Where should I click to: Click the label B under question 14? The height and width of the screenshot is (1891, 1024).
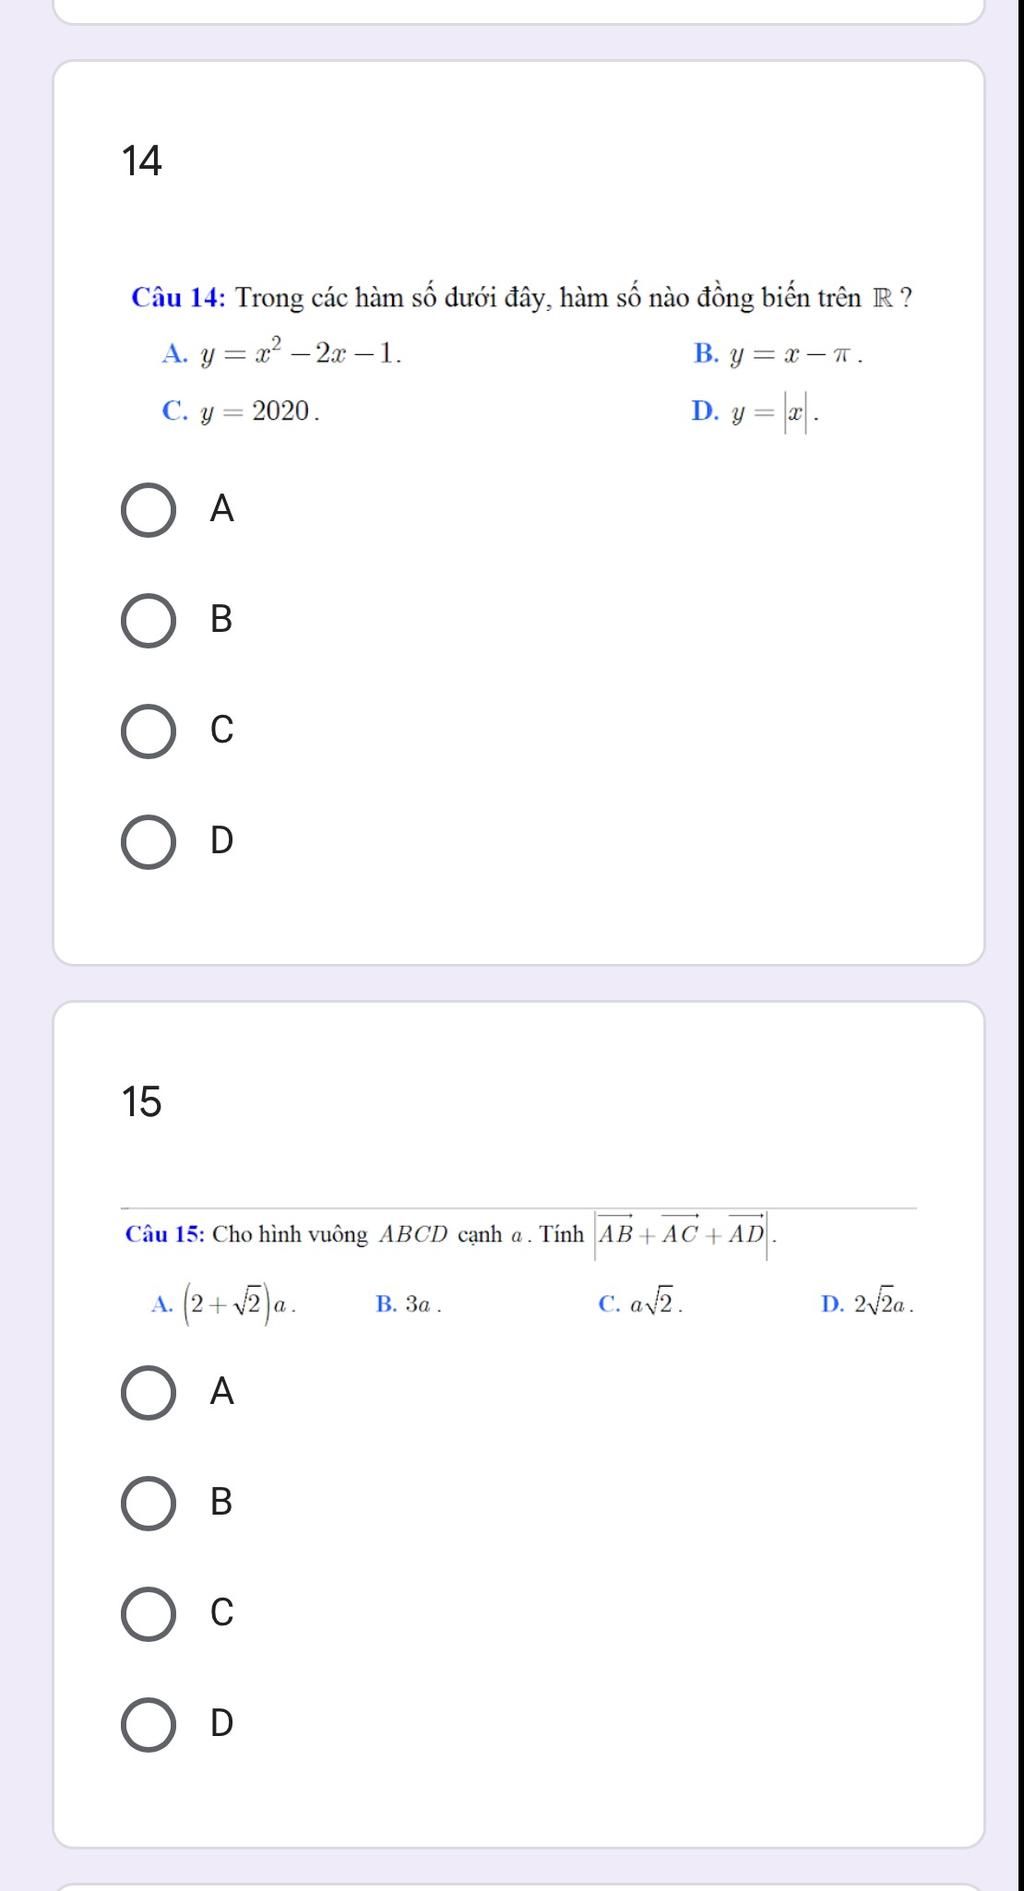coord(222,620)
